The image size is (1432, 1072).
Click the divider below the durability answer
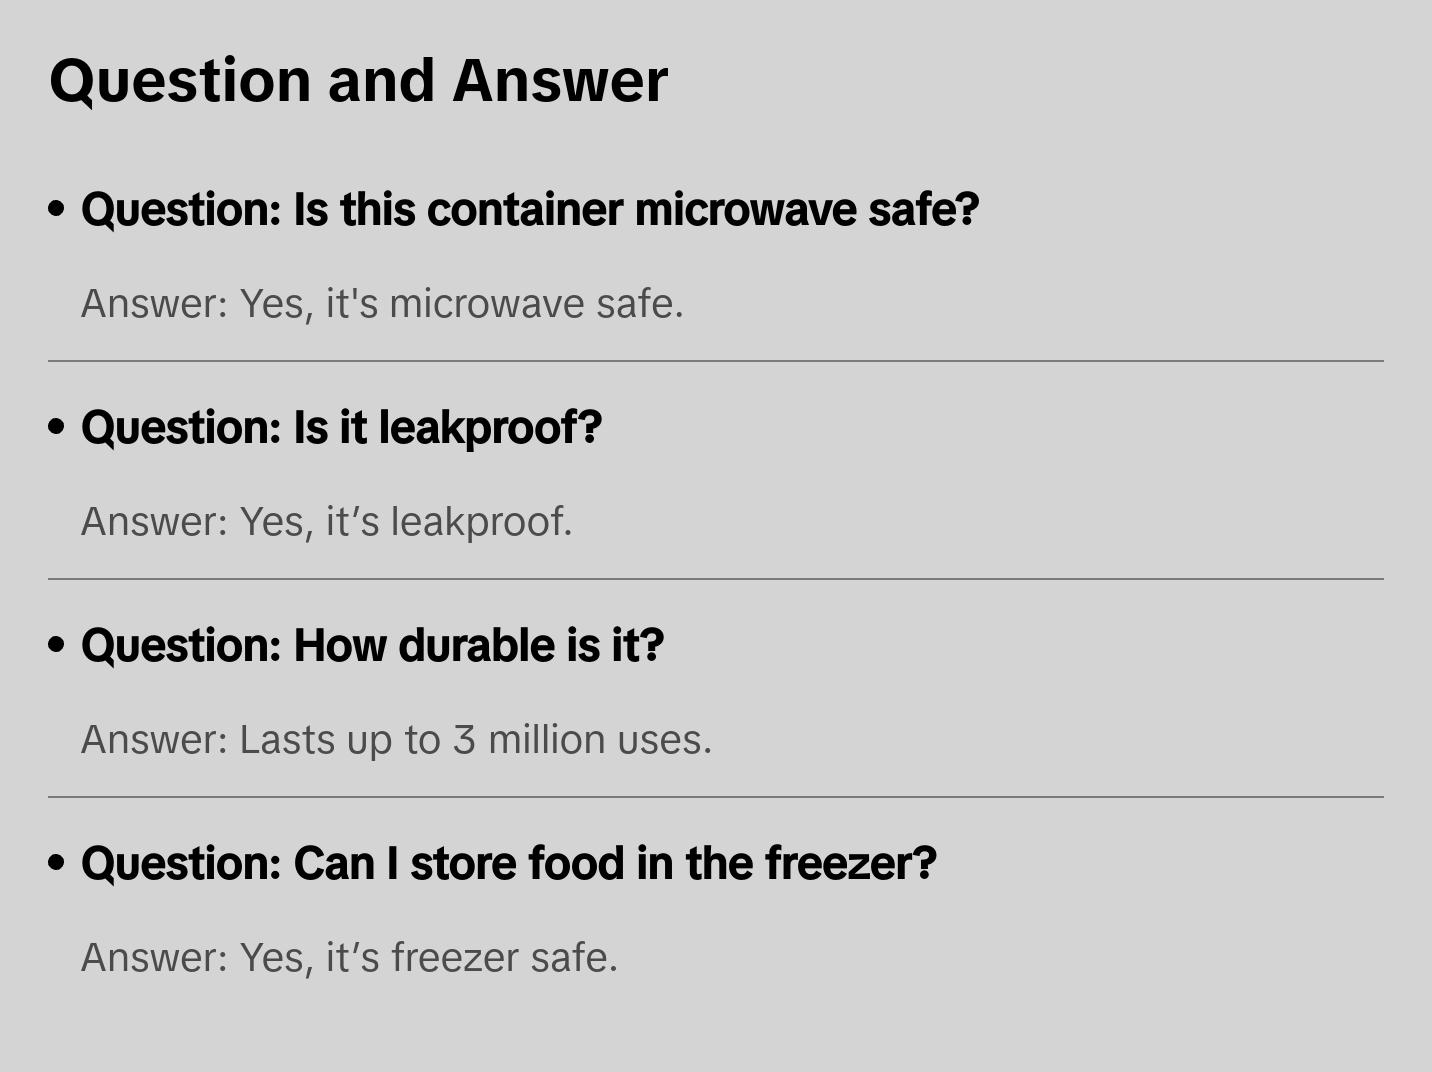coord(716,797)
